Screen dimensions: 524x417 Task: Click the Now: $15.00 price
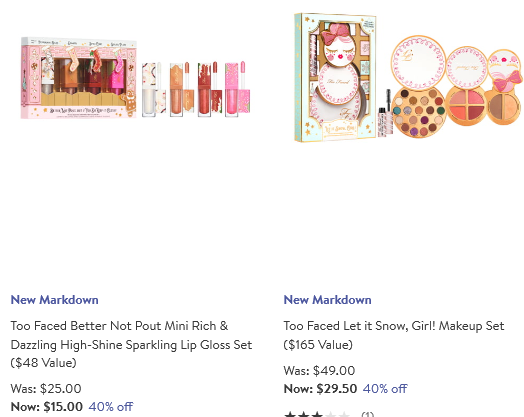coord(46,407)
